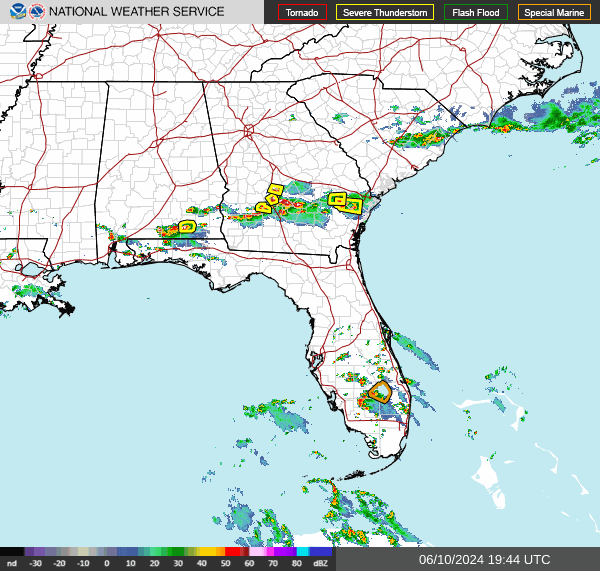Screen dimensions: 600x571
Task: Click the National Weather Service emblem icon
Action: coord(37,11)
